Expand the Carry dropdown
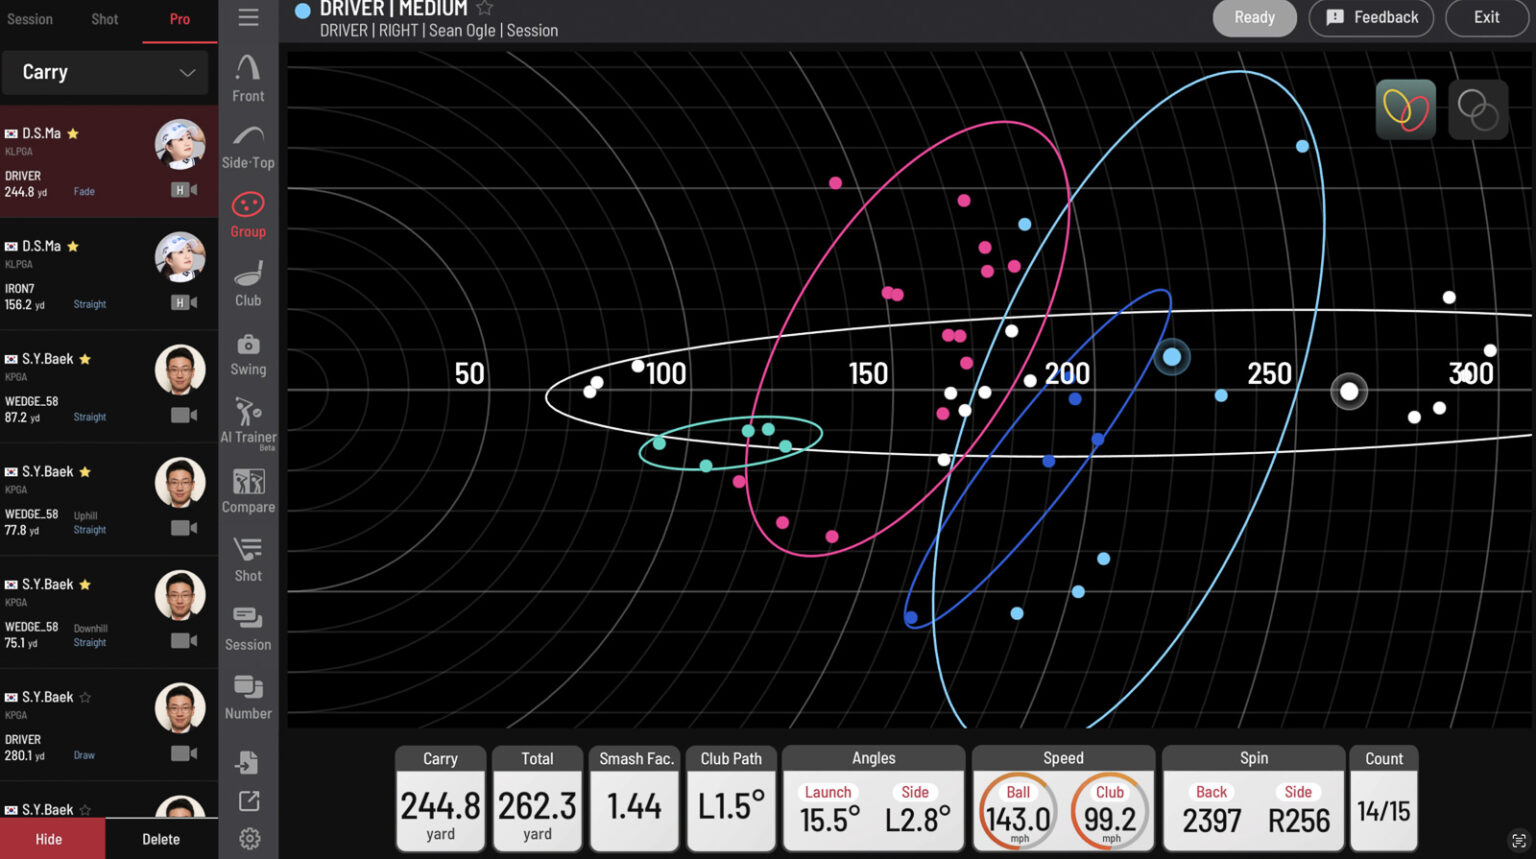Image resolution: width=1536 pixels, height=859 pixels. pyautogui.click(x=105, y=72)
